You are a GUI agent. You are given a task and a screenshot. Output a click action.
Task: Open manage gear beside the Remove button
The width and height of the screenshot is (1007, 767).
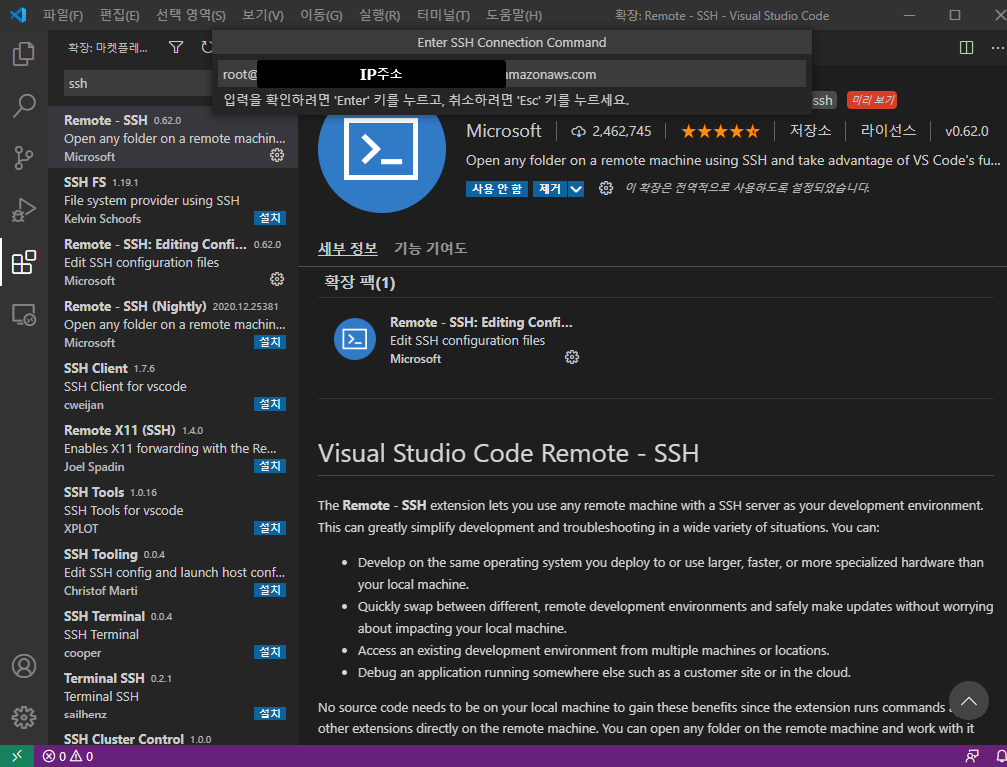605,188
